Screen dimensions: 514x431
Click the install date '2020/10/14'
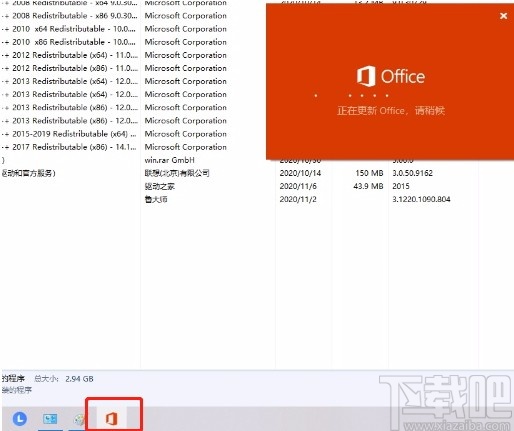tap(300, 173)
